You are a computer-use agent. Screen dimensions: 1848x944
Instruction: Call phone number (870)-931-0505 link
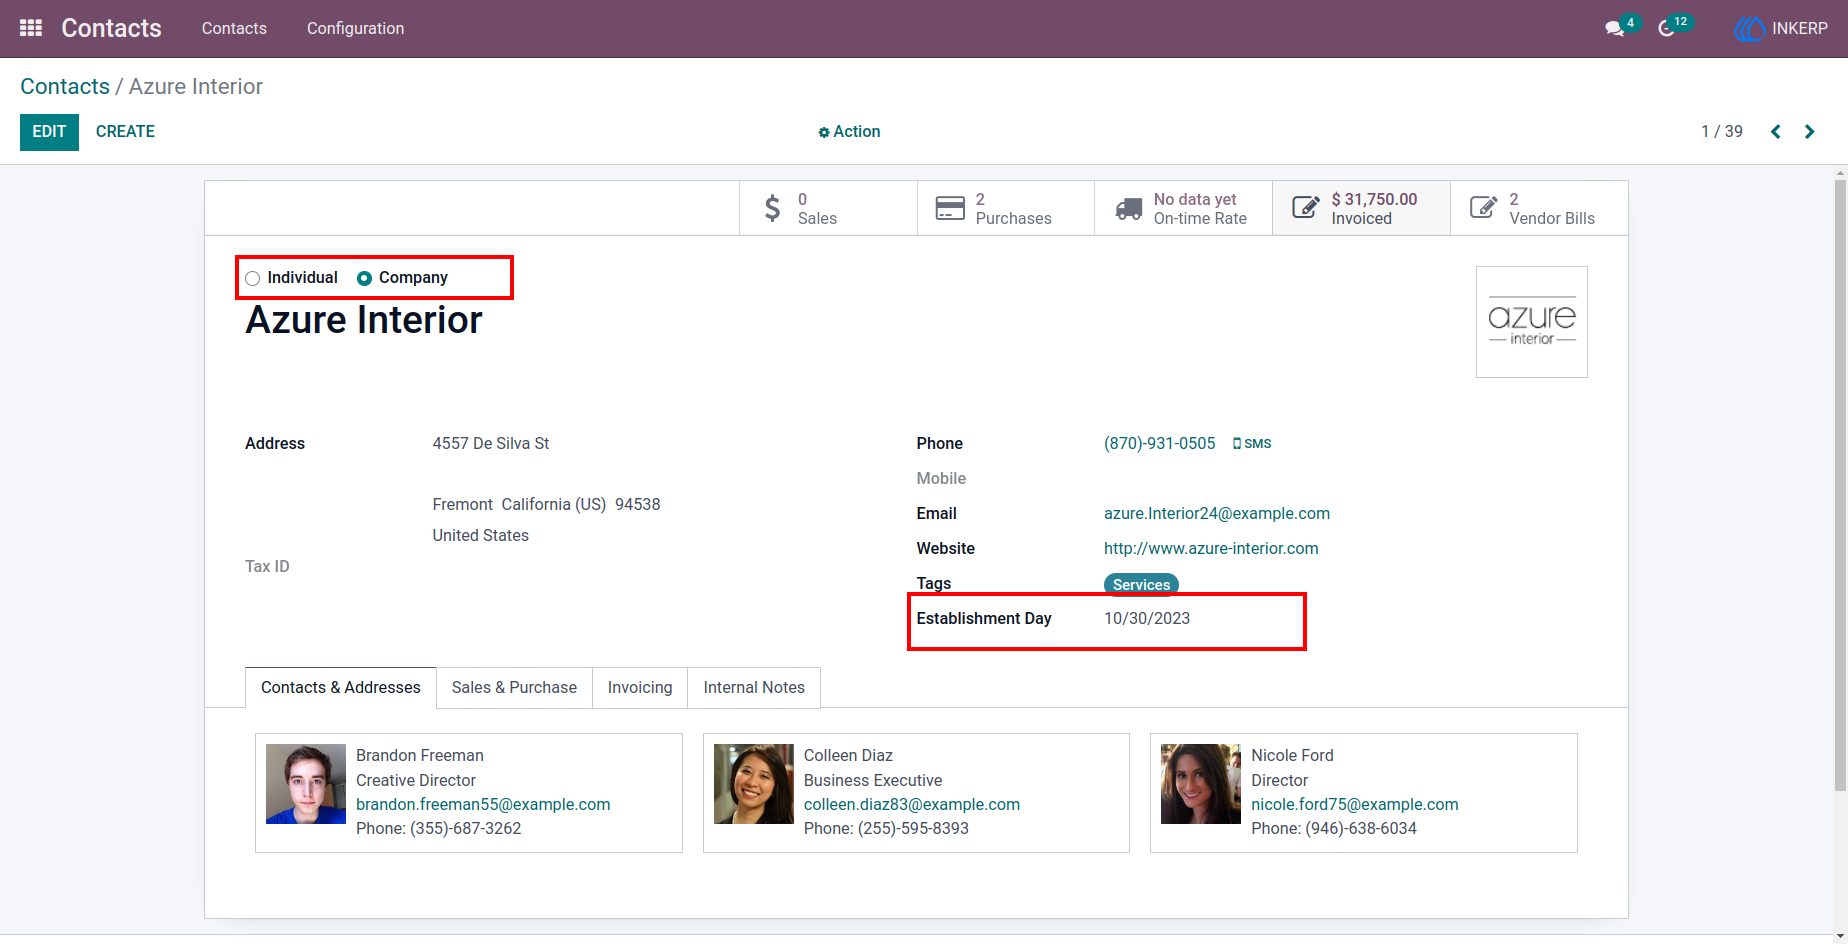click(x=1160, y=443)
